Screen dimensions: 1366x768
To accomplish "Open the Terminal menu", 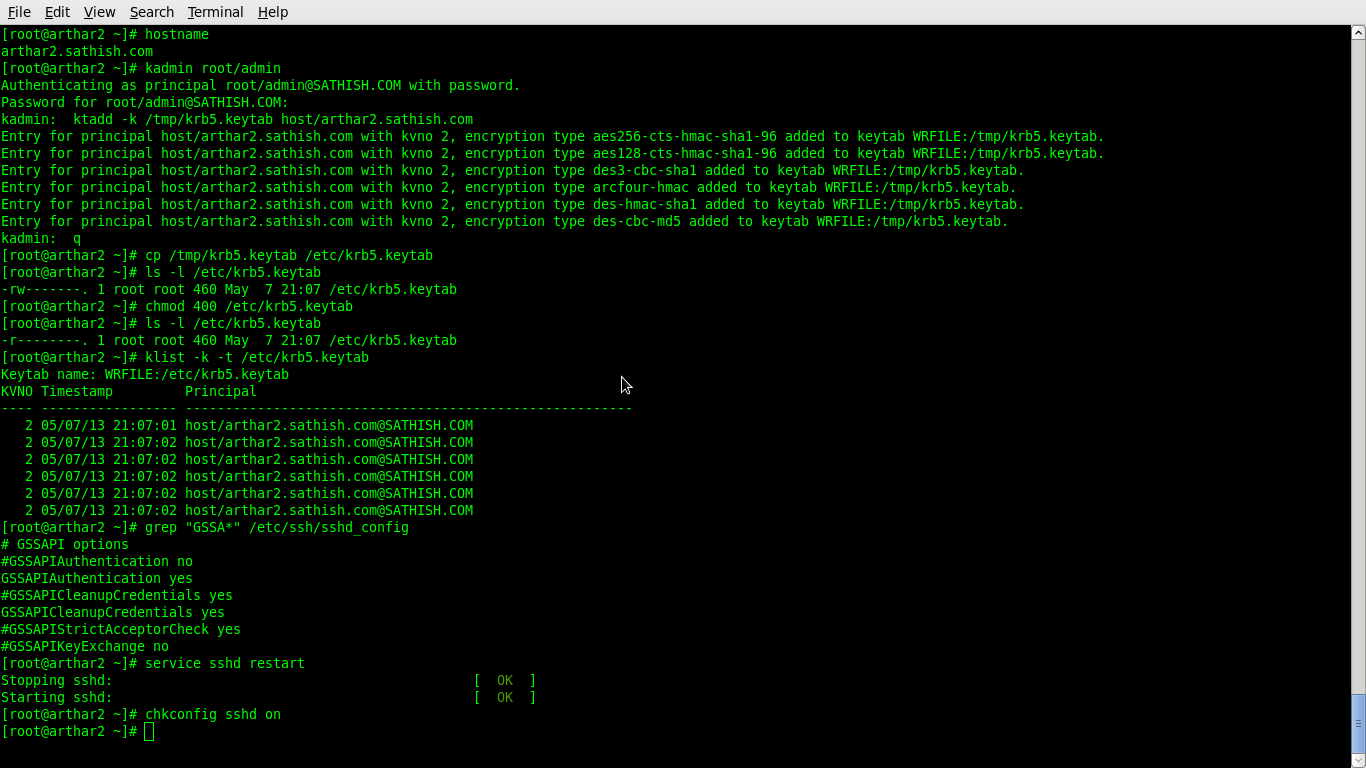I will (214, 11).
